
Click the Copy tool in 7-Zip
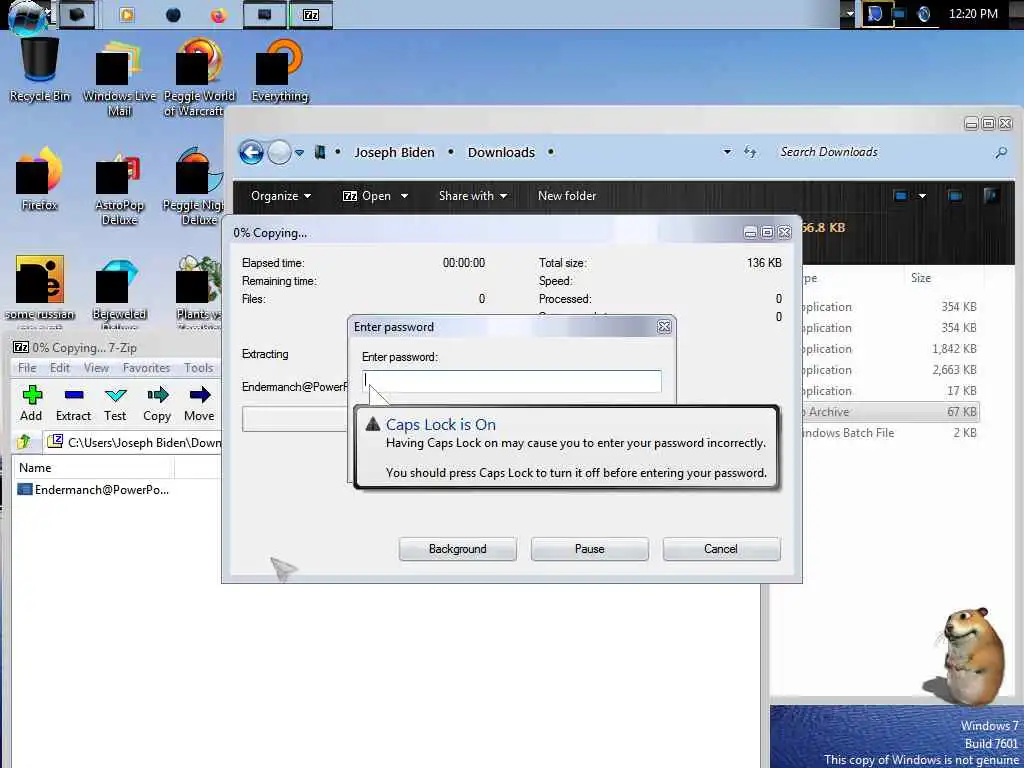[157, 404]
